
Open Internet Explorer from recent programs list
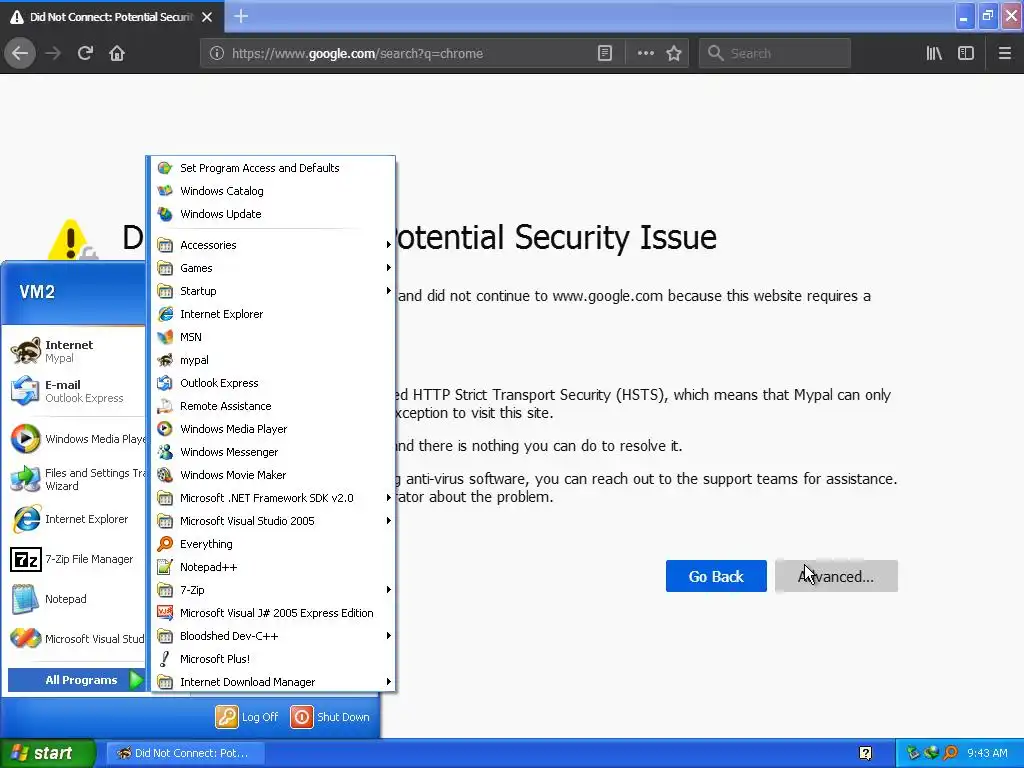pos(76,519)
